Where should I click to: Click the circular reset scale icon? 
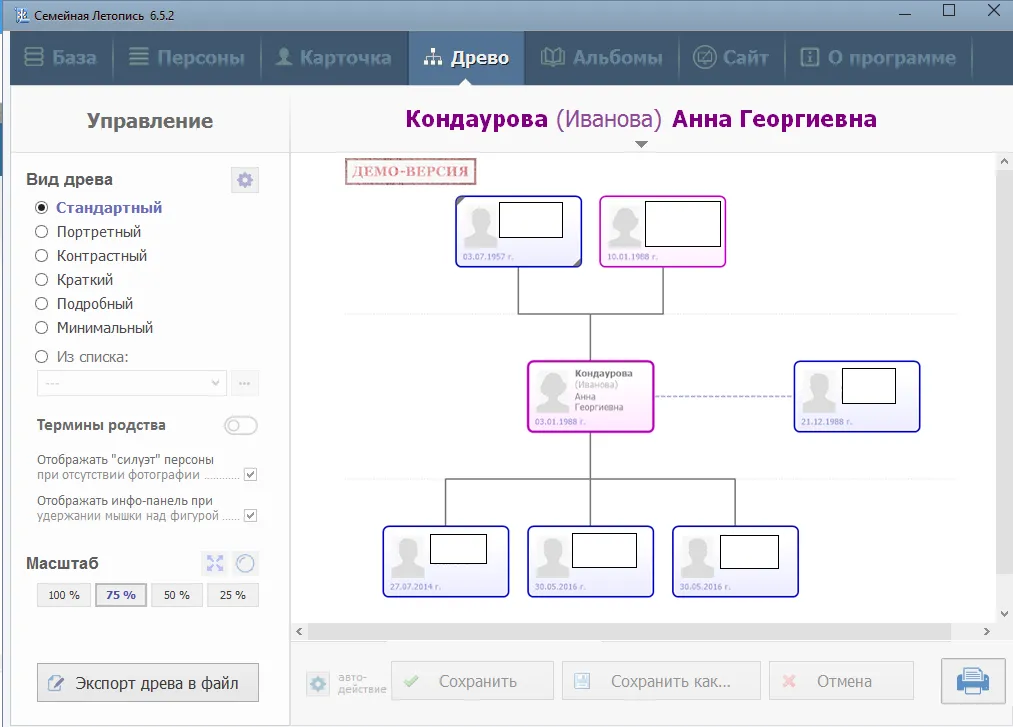click(245, 563)
